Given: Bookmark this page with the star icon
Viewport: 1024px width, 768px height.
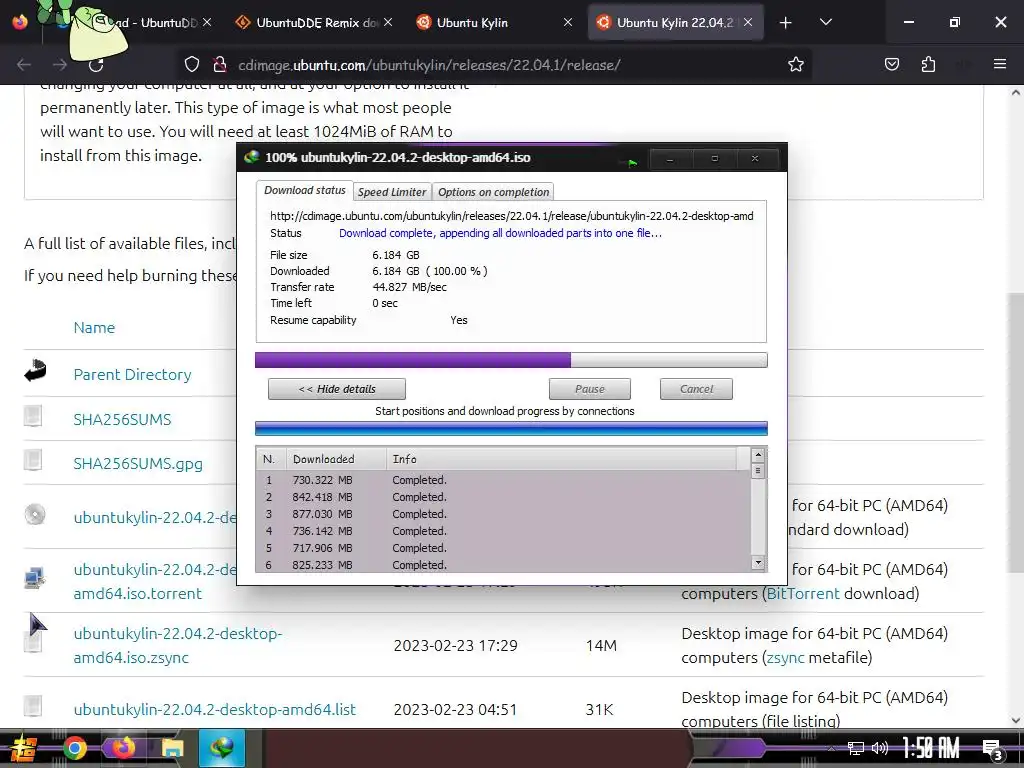Looking at the screenshot, I should 795,65.
